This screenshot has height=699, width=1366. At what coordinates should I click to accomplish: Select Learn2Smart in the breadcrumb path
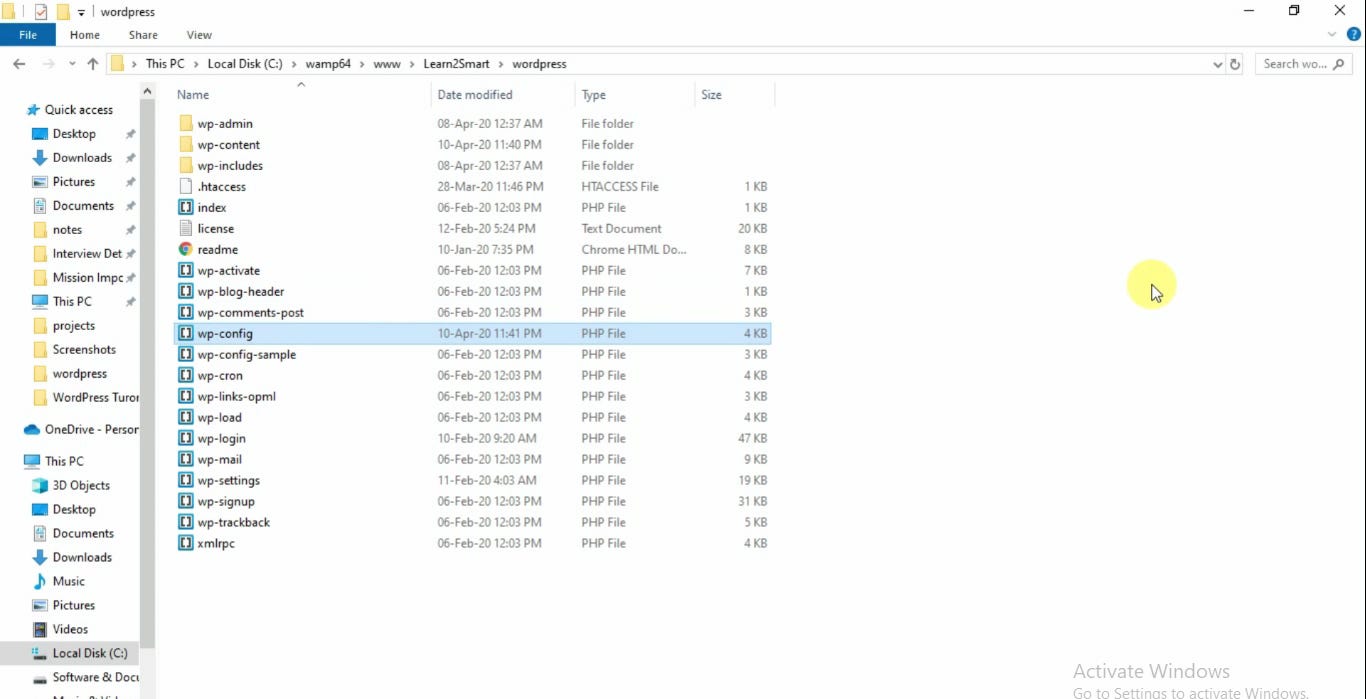(x=457, y=64)
